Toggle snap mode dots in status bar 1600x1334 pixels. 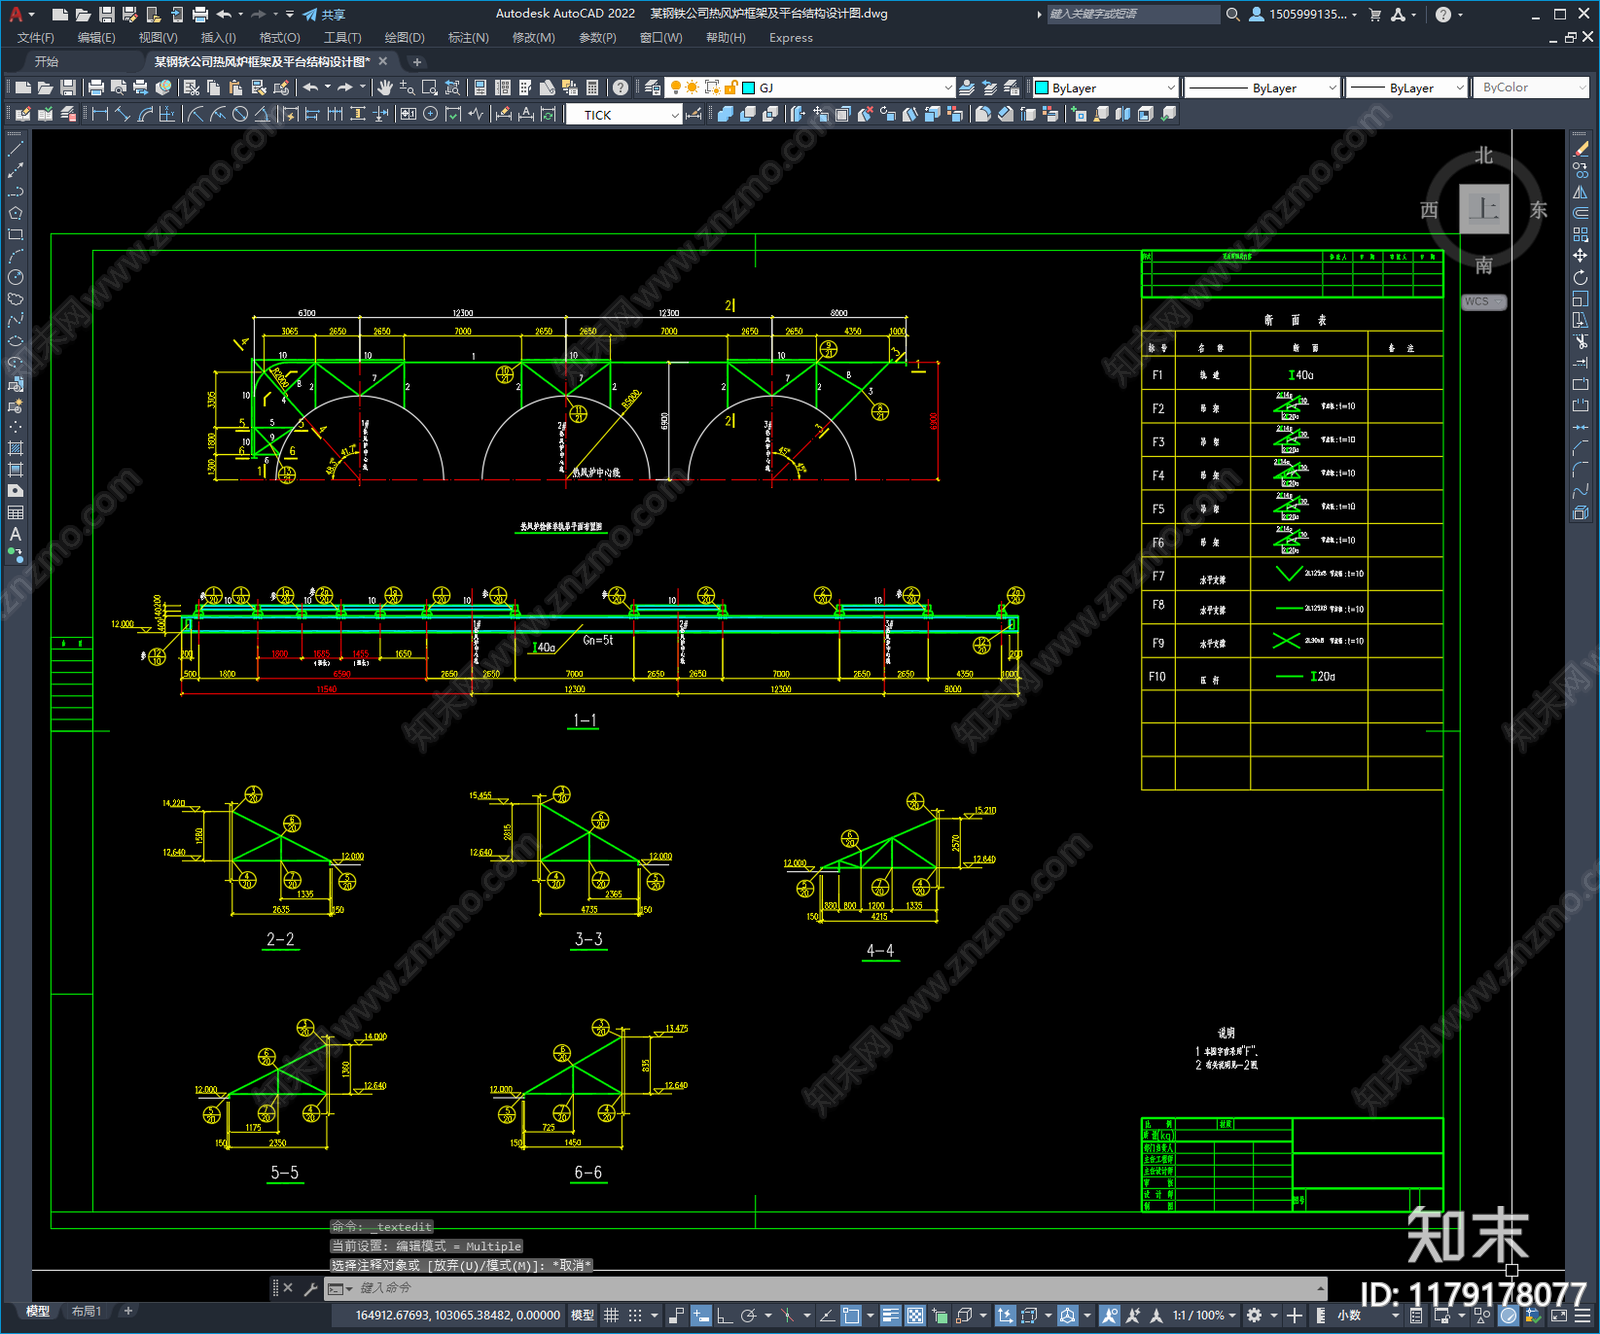coord(635,1315)
